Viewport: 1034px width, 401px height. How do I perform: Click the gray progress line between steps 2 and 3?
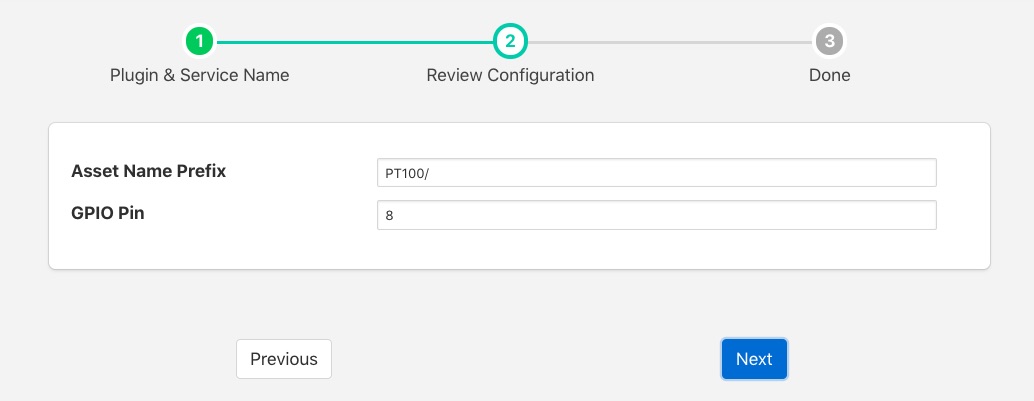click(x=670, y=42)
